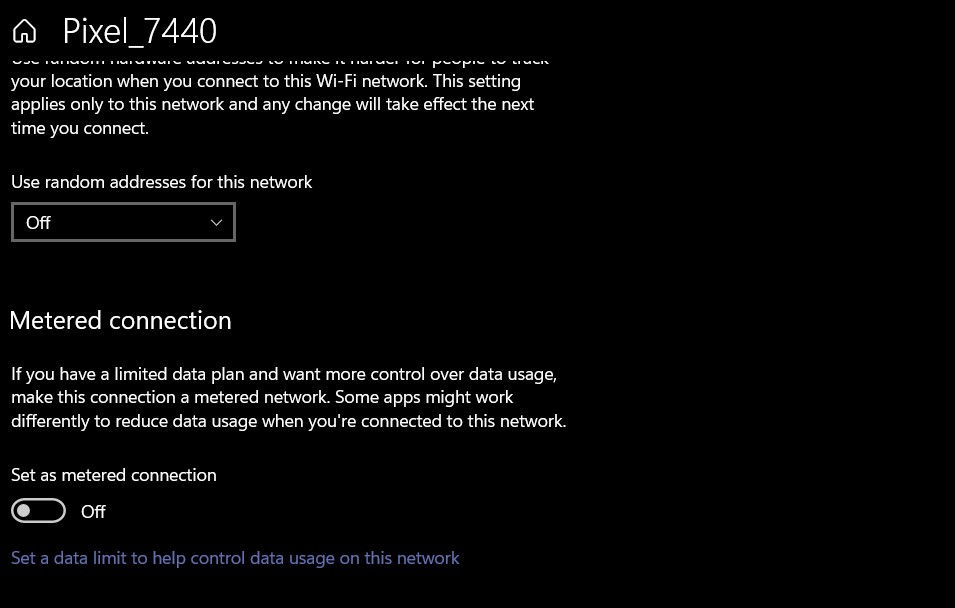
Task: Open the 'Set a data limit' link
Action: (x=235, y=558)
